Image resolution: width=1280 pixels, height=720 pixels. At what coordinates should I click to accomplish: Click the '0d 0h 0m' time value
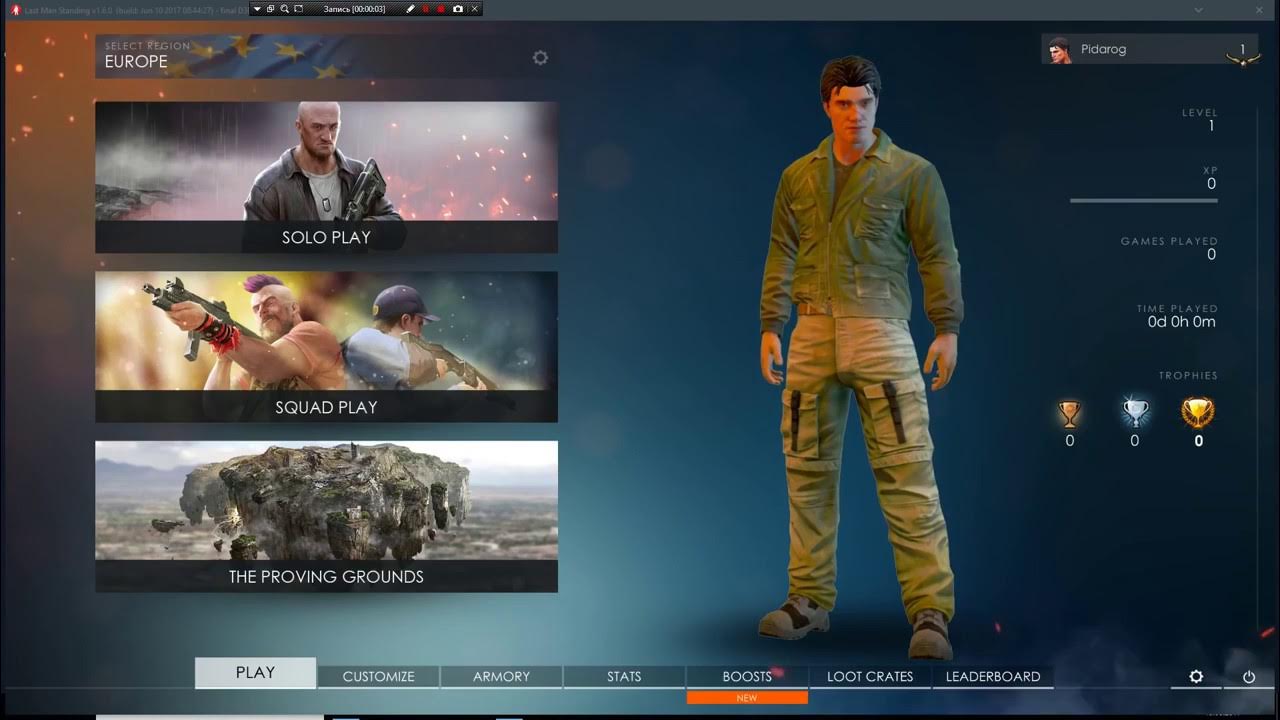[1182, 322]
